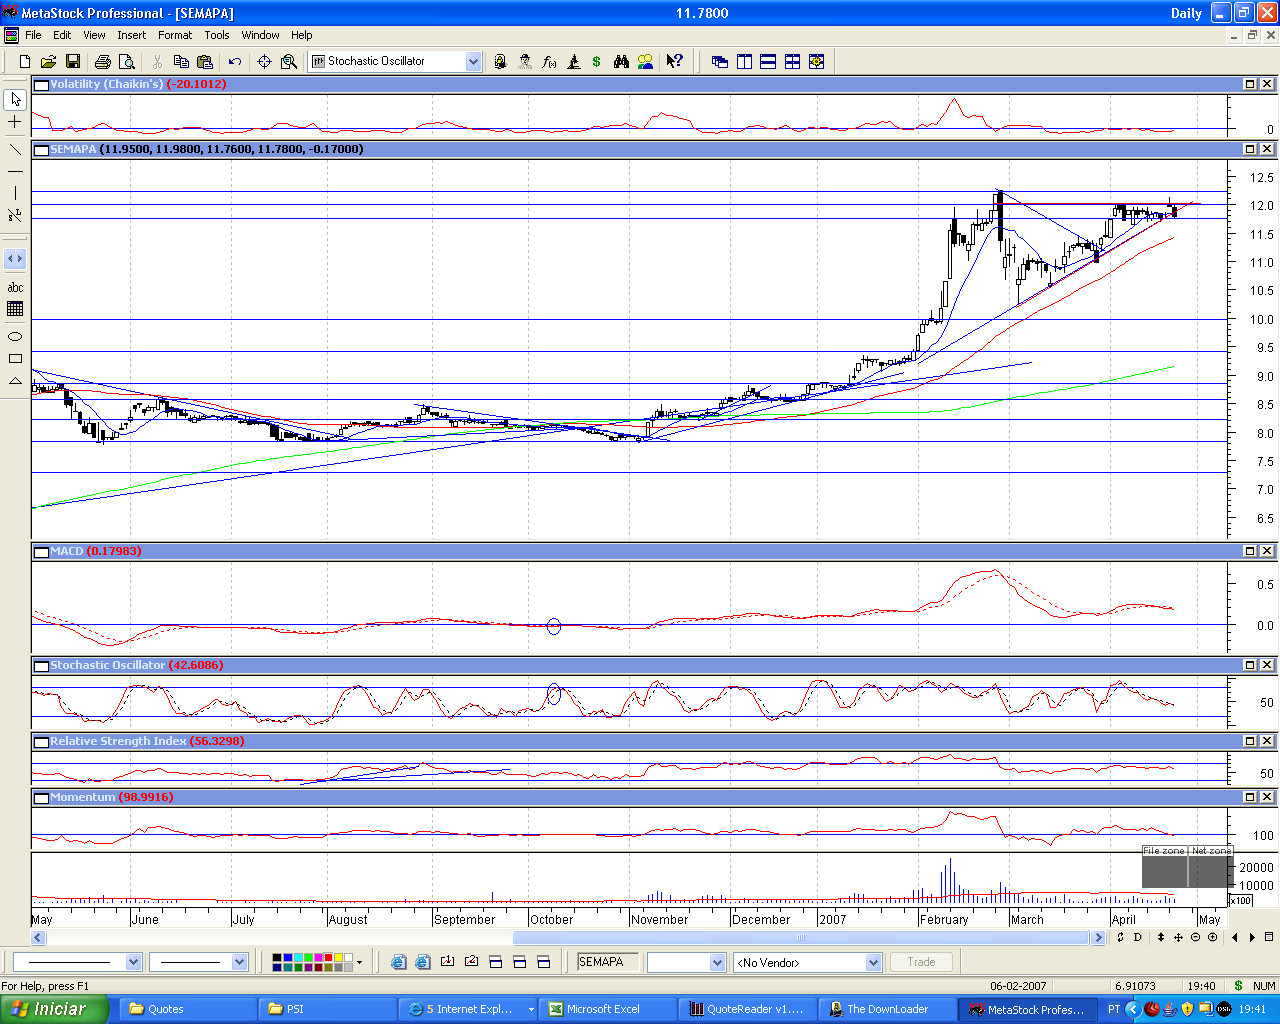Expand the Internet Explorer taskbar group arrow
This screenshot has width=1280, height=1024.
click(531, 1009)
